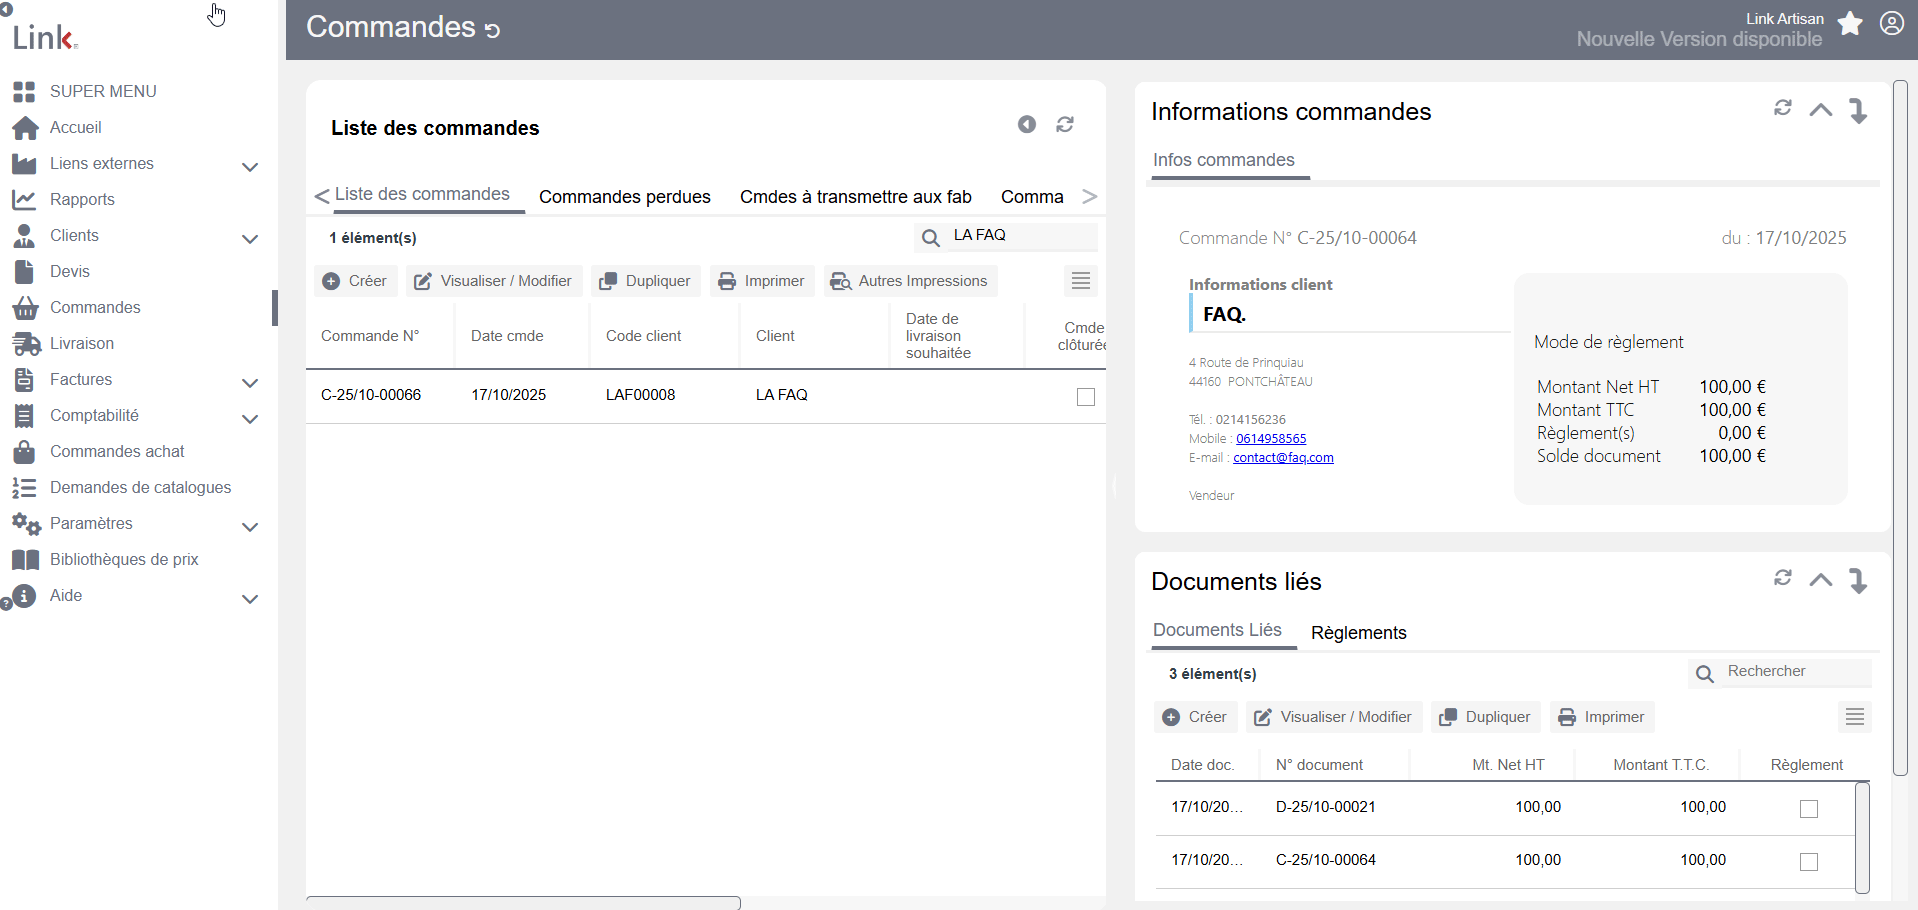The width and height of the screenshot is (1918, 910).
Task: Expand Factures submenu chevron
Action: [250, 382]
